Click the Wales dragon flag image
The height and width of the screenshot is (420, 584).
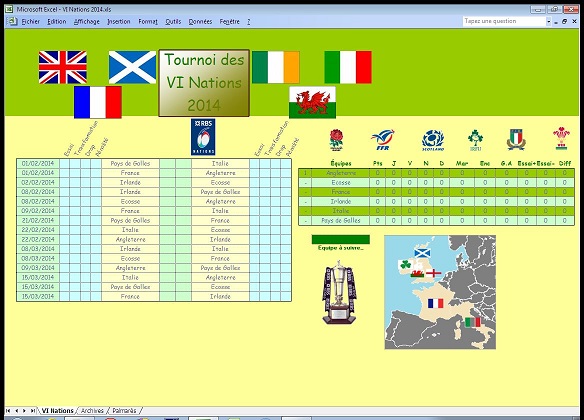[x=312, y=102]
